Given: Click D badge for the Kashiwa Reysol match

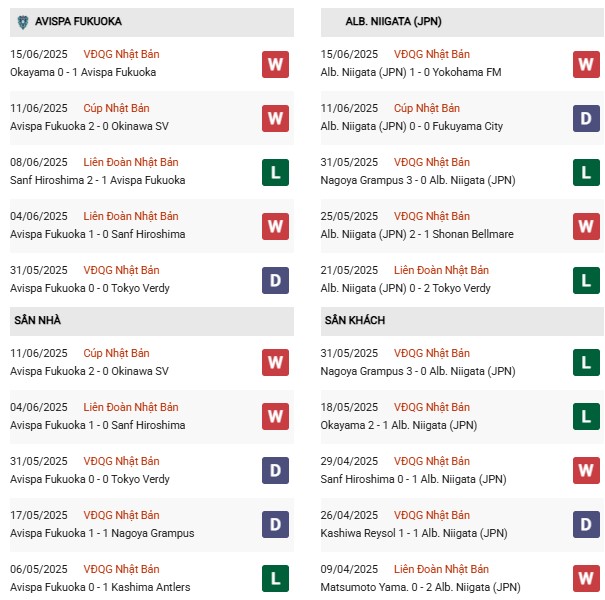Looking at the screenshot, I should [586, 524].
